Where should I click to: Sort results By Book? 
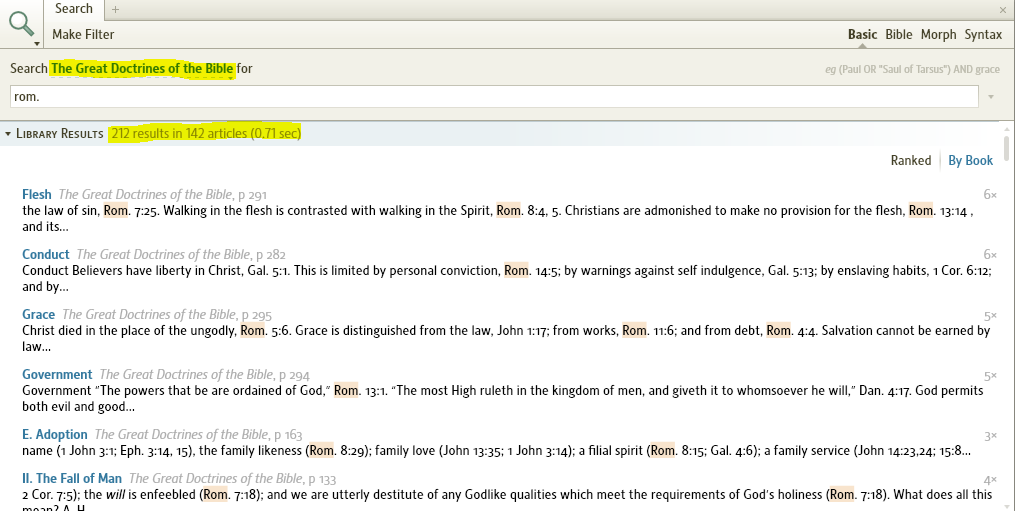970,161
